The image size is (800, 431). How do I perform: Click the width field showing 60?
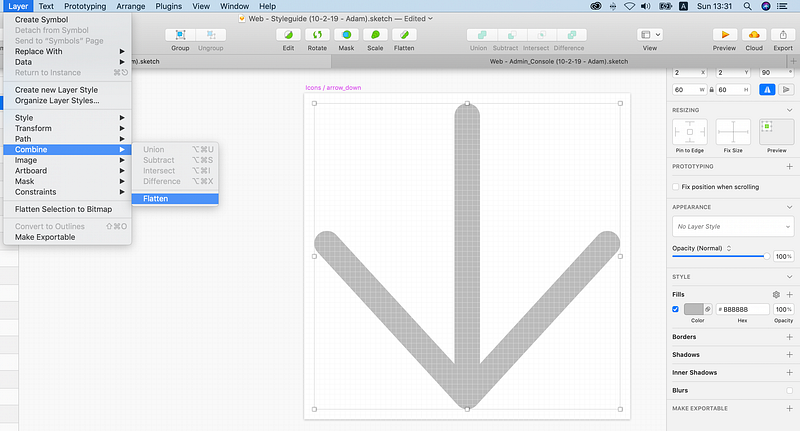(x=689, y=90)
